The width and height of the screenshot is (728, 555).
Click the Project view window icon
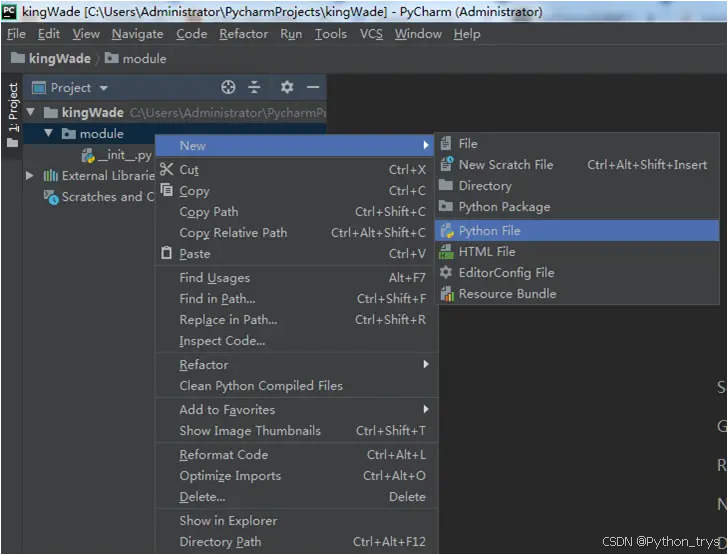pyautogui.click(x=39, y=87)
